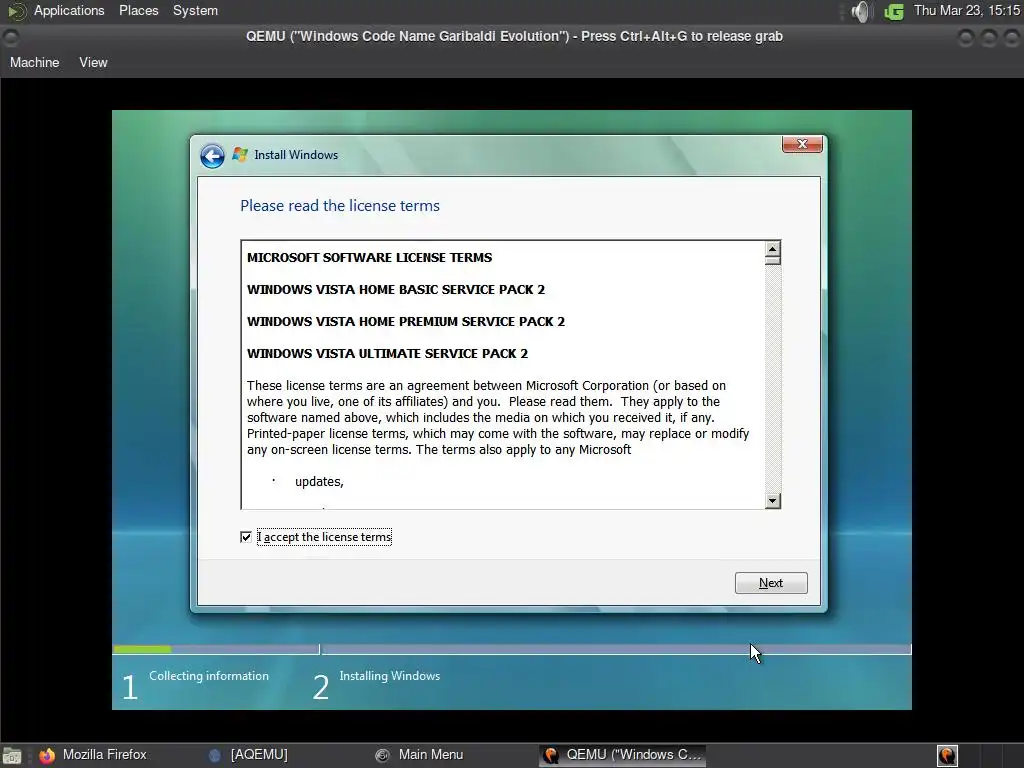Click the 'MICROSOFT SOFTWARE LICENSE TERMS' heading
The width and height of the screenshot is (1024, 768).
pyautogui.click(x=370, y=257)
